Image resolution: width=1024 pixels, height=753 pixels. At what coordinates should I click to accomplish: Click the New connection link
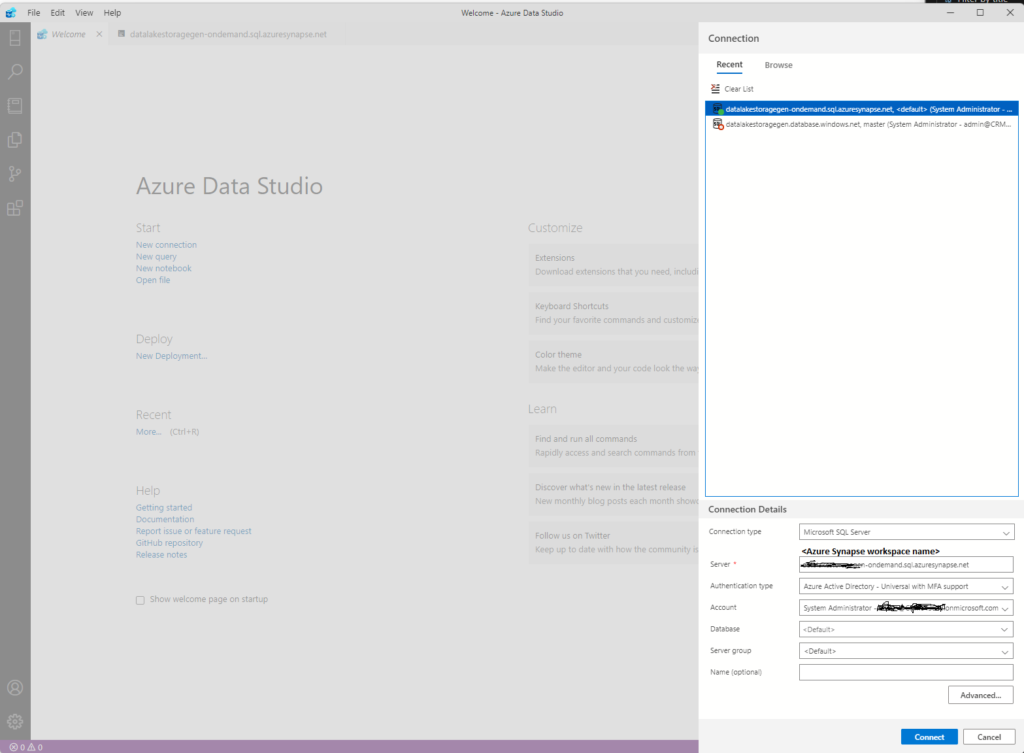click(166, 245)
